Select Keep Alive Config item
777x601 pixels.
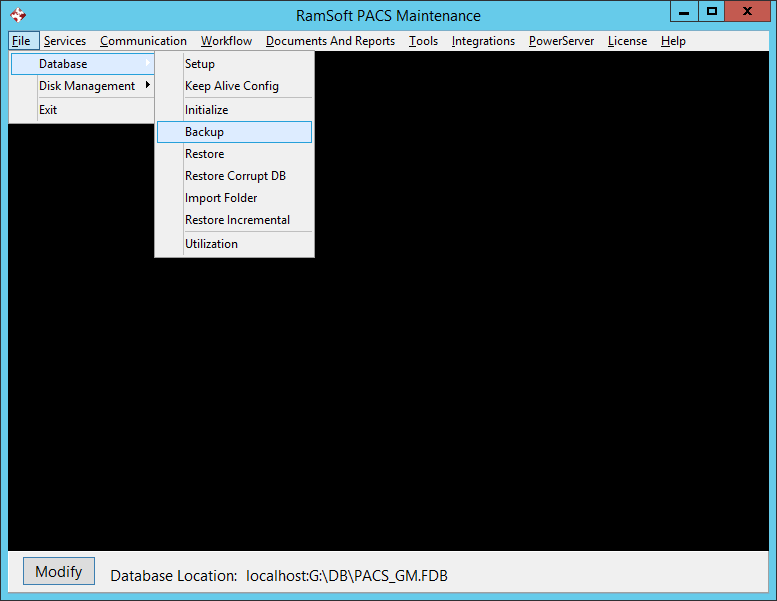[232, 86]
